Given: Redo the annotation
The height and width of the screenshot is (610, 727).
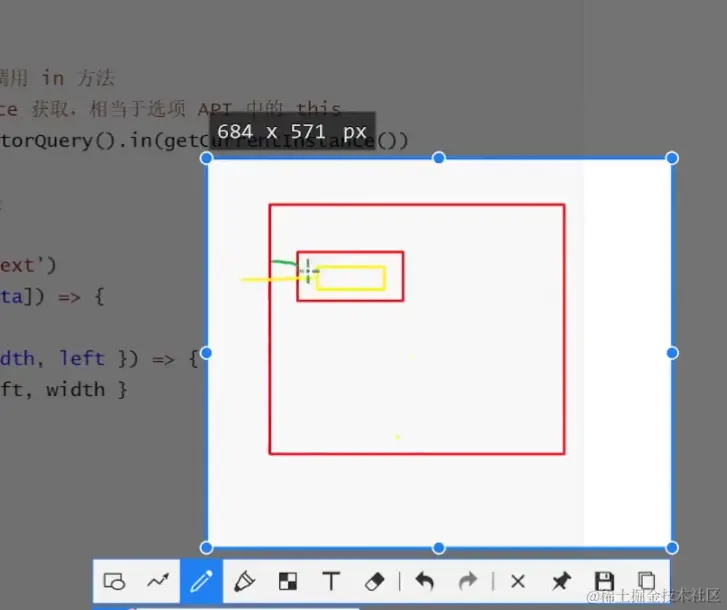Looking at the screenshot, I should tap(468, 581).
